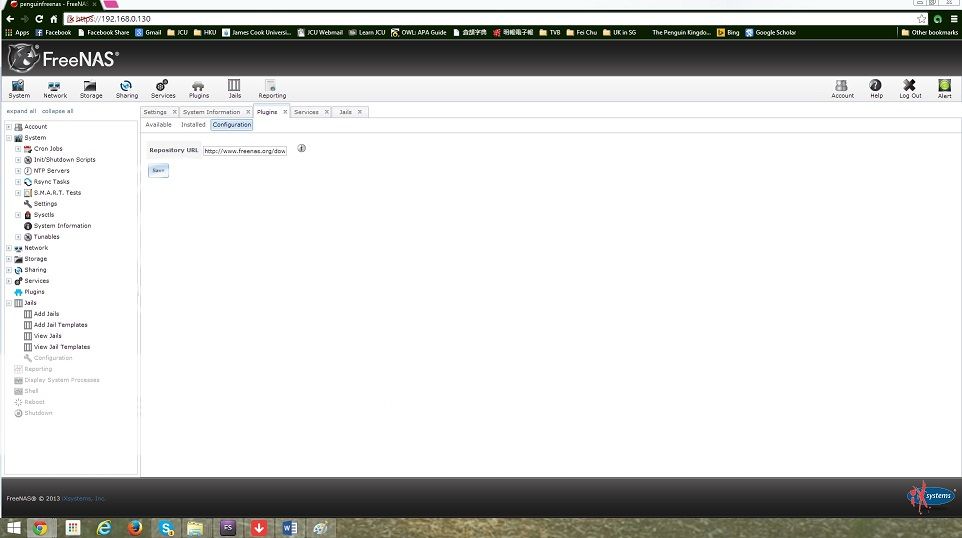Open the Storage toolbar icon
The height and width of the screenshot is (538, 962).
(91, 89)
